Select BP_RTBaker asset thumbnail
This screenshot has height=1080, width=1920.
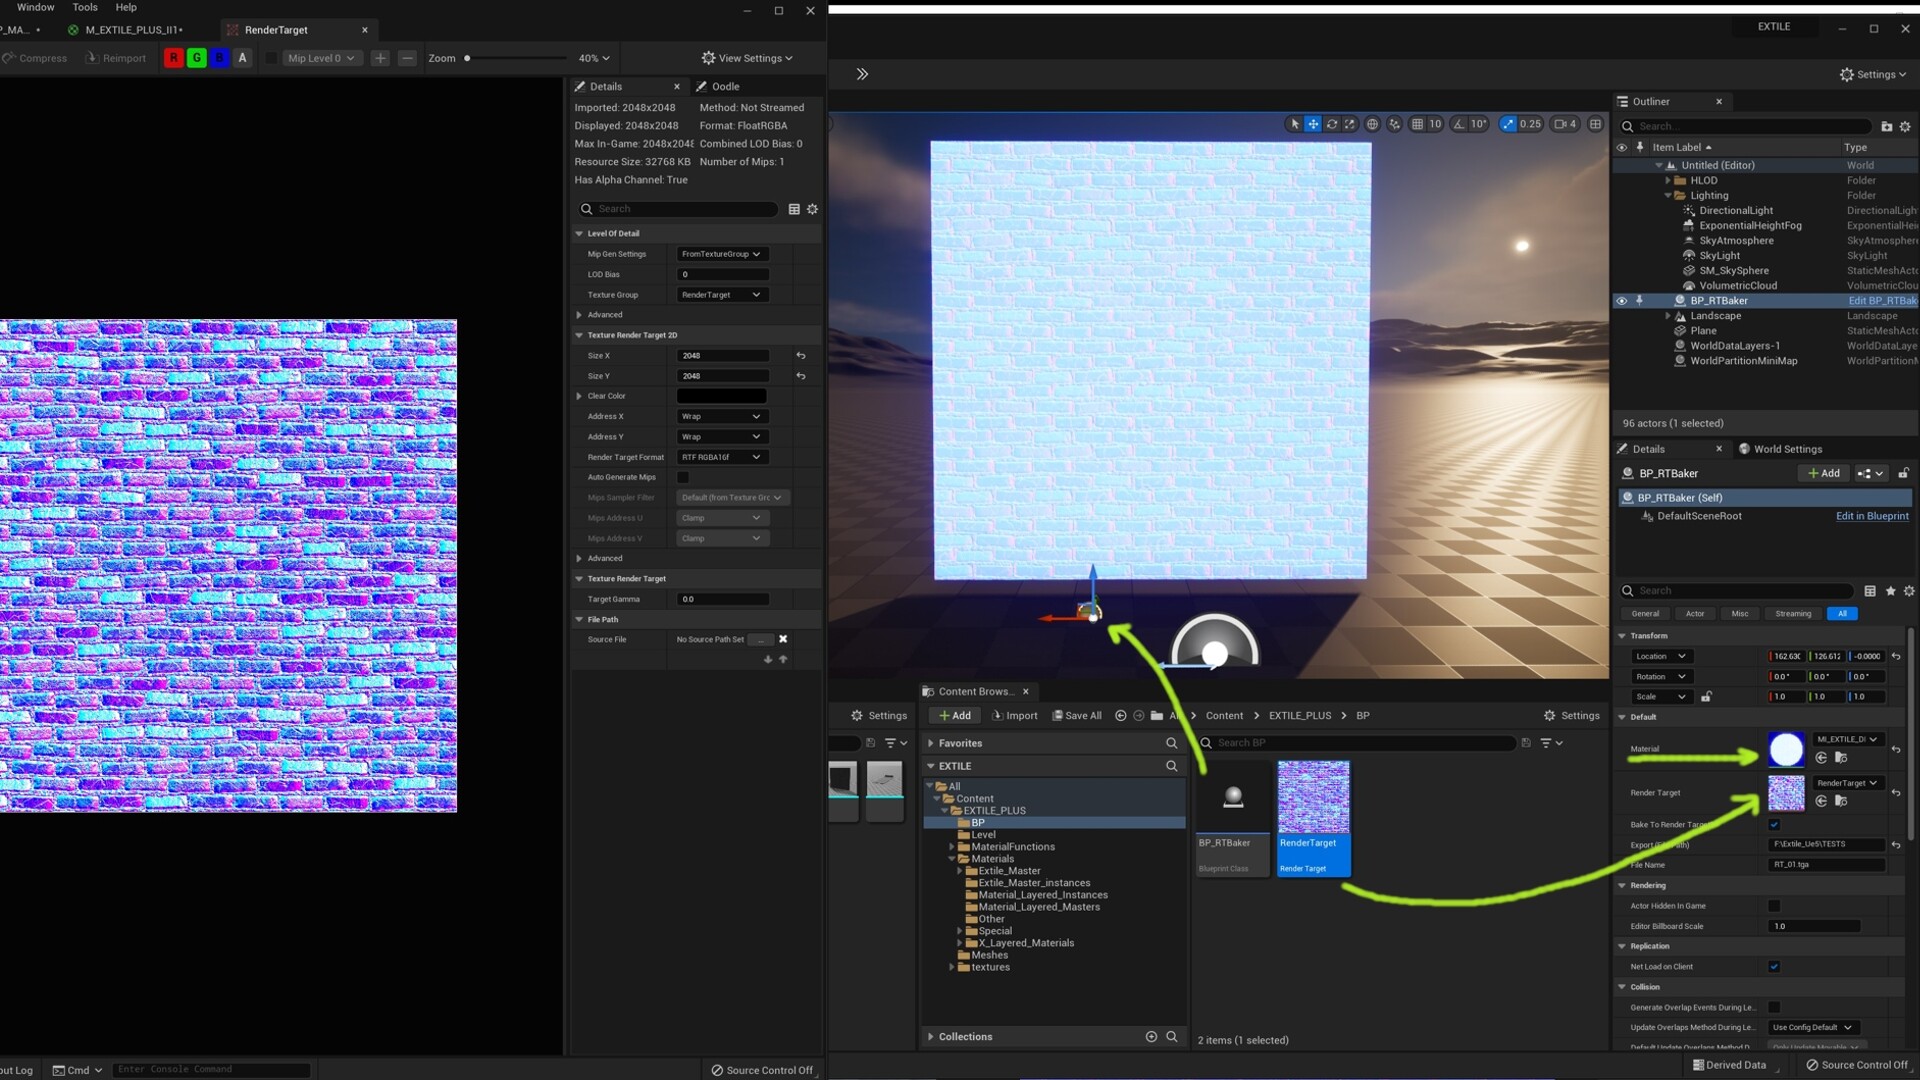tap(1233, 797)
